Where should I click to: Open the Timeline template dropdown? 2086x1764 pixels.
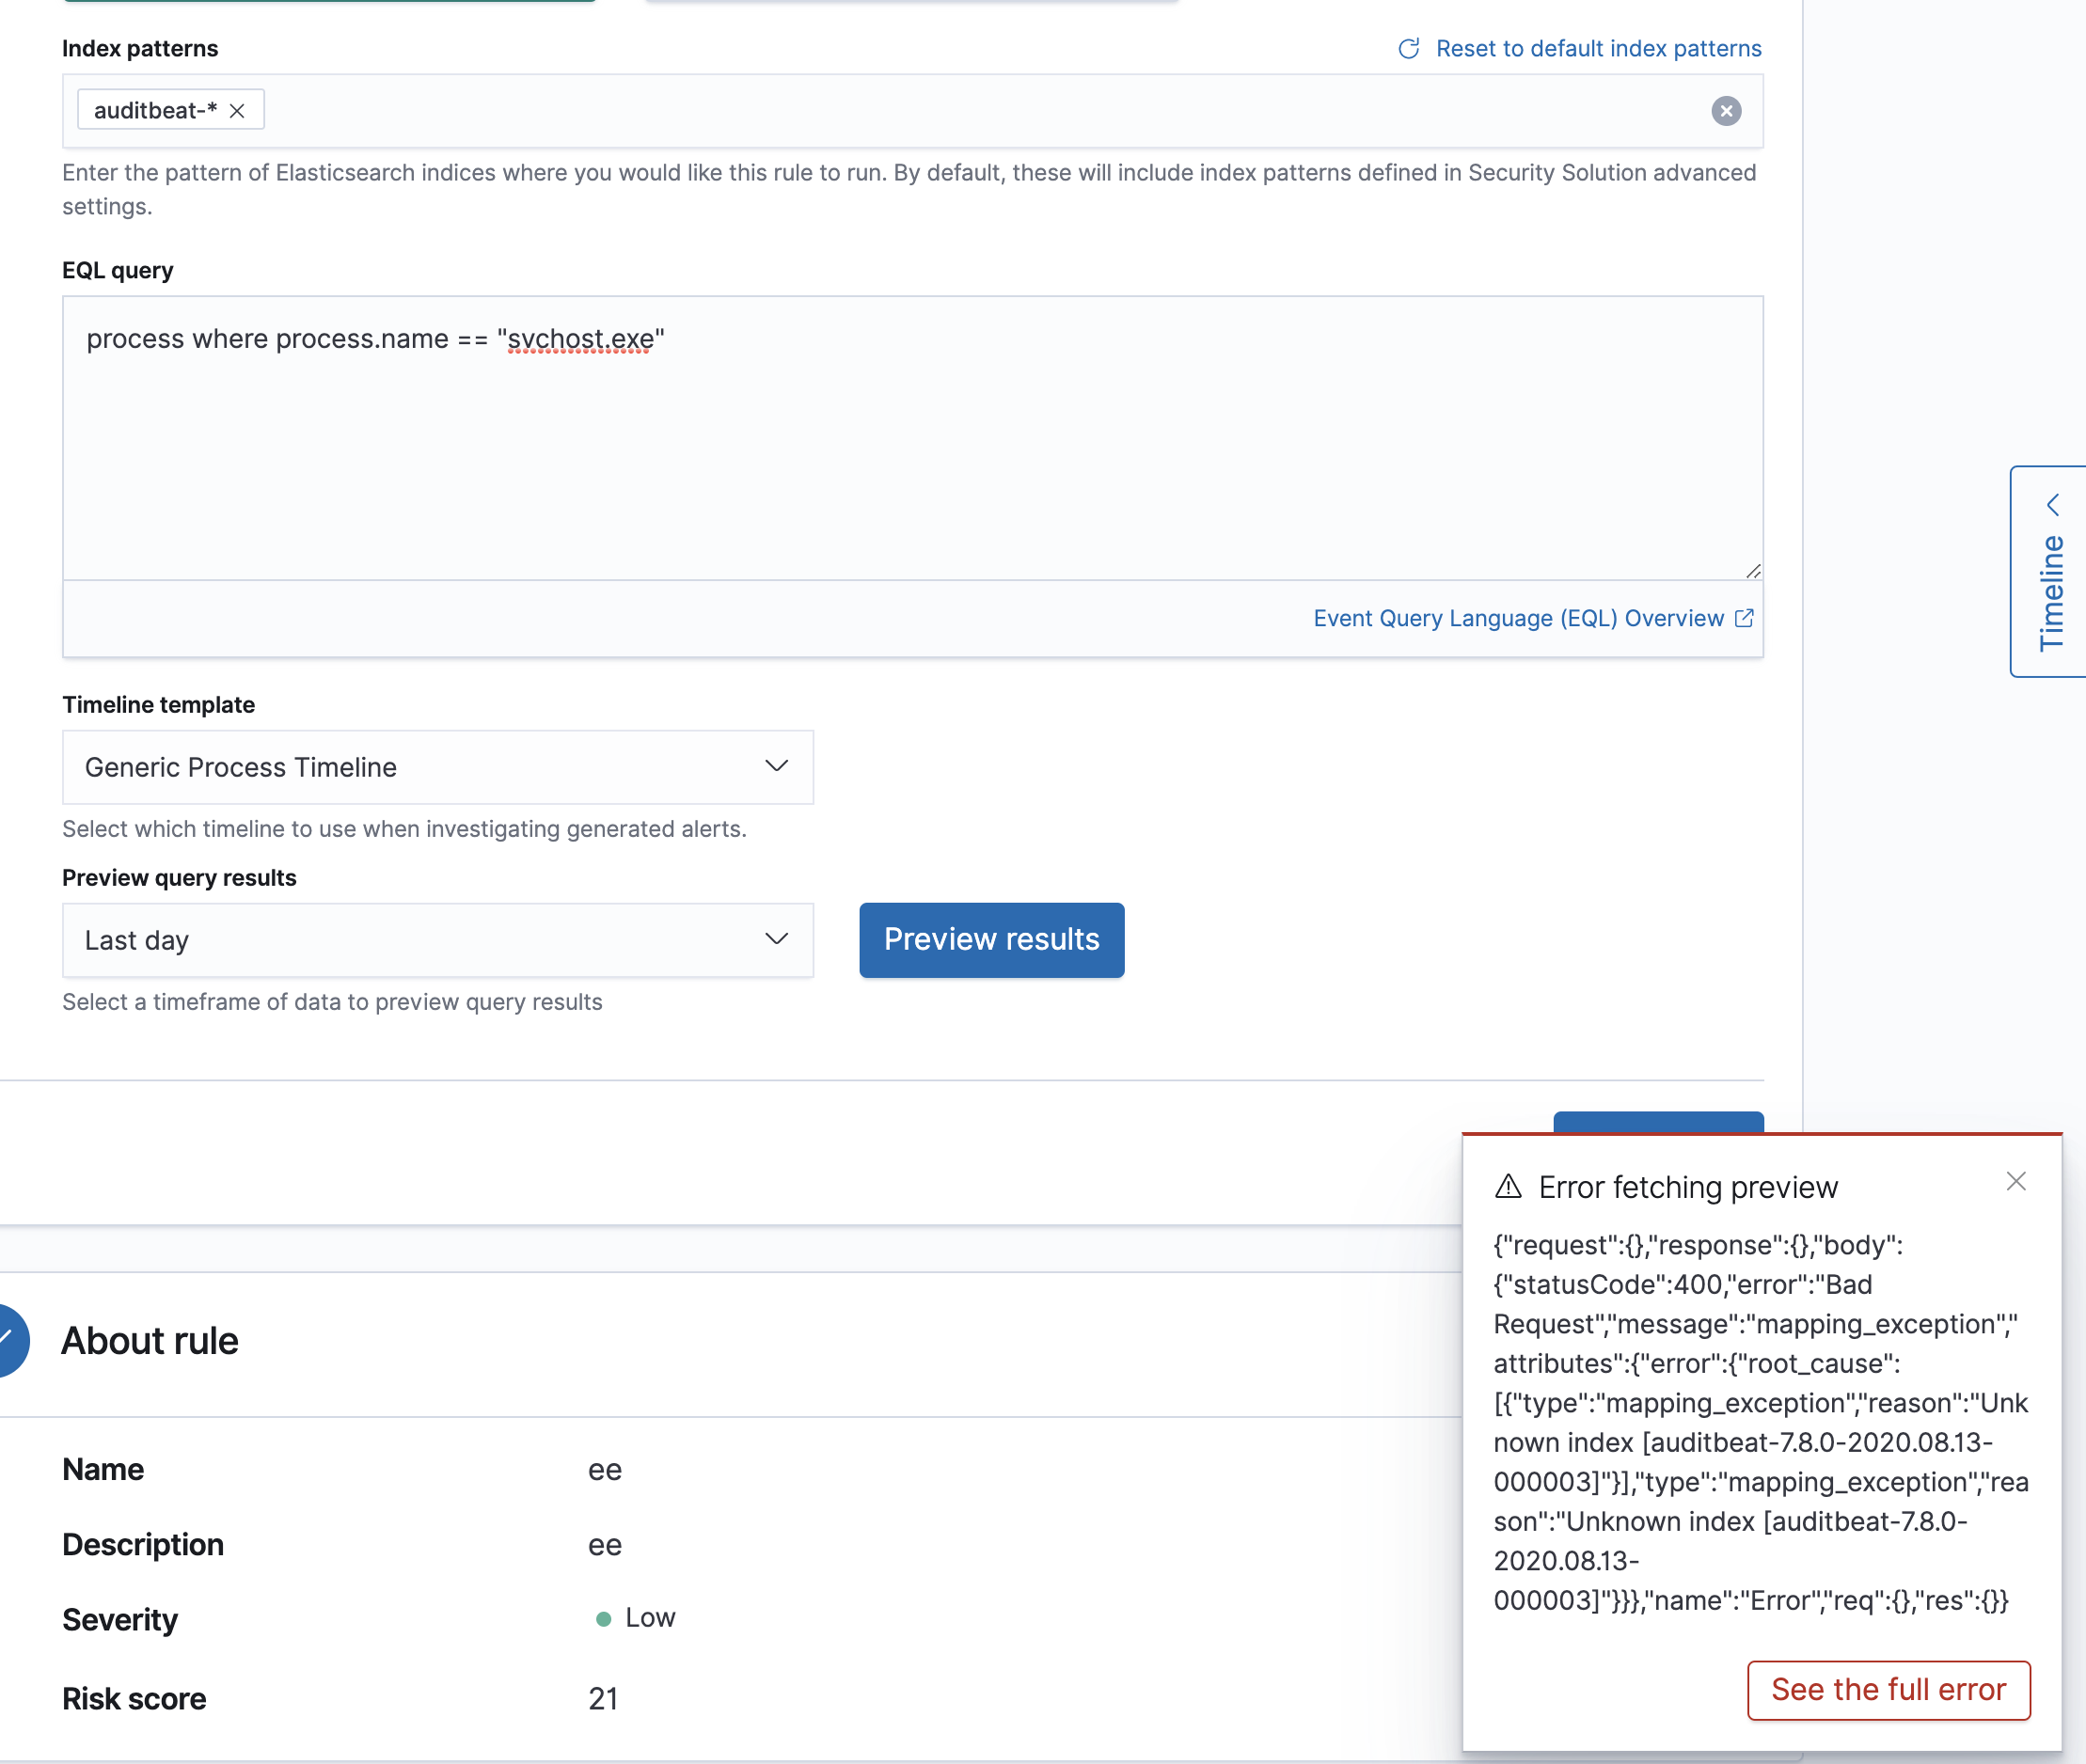click(420, 767)
